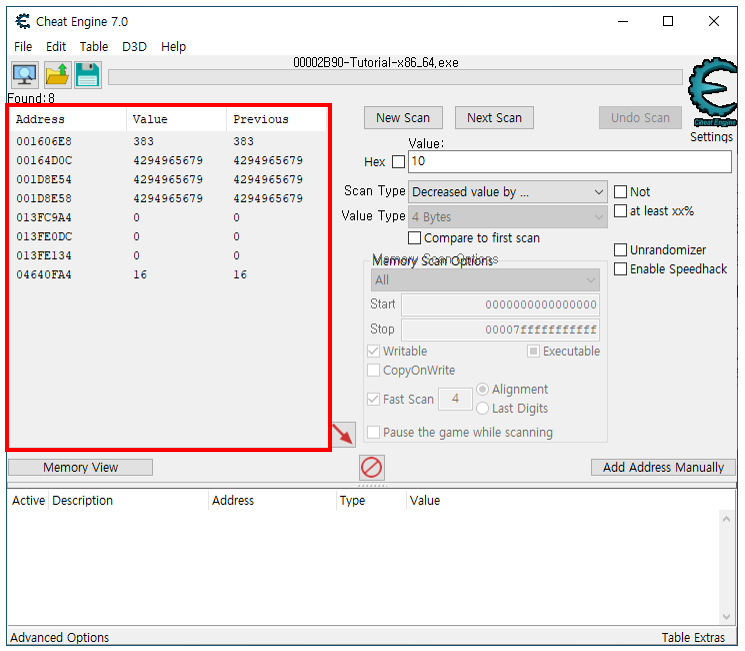Click the Stop address field
The height and width of the screenshot is (651, 745).
click(500, 330)
